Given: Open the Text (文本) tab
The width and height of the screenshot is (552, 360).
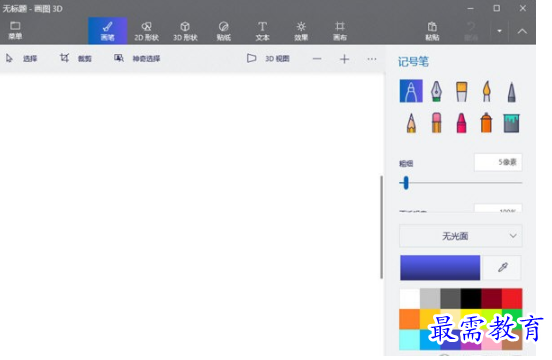Looking at the screenshot, I should [262, 31].
